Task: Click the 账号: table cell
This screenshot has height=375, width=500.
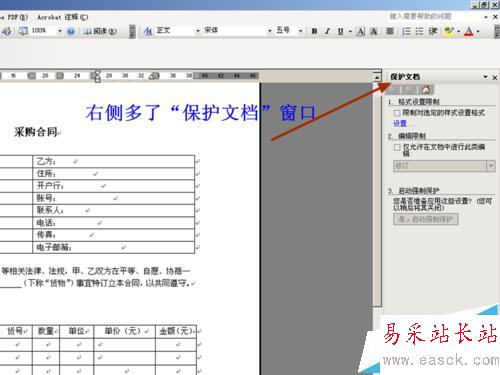Action: 113,198
